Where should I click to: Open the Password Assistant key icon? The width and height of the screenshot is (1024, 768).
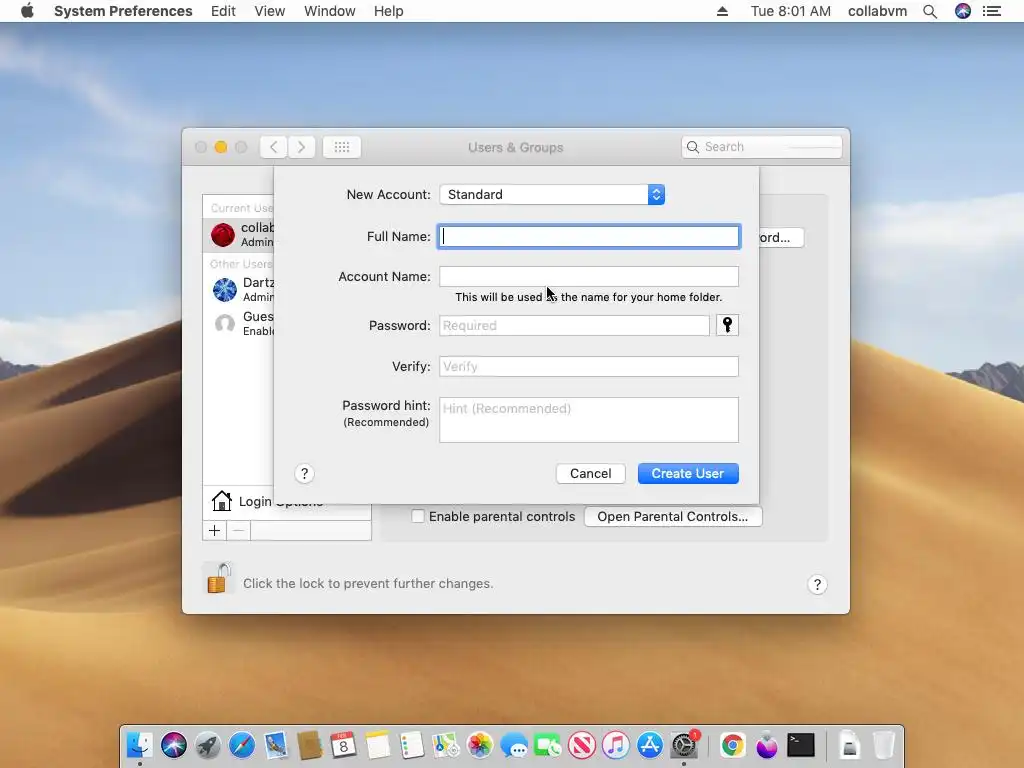(727, 325)
